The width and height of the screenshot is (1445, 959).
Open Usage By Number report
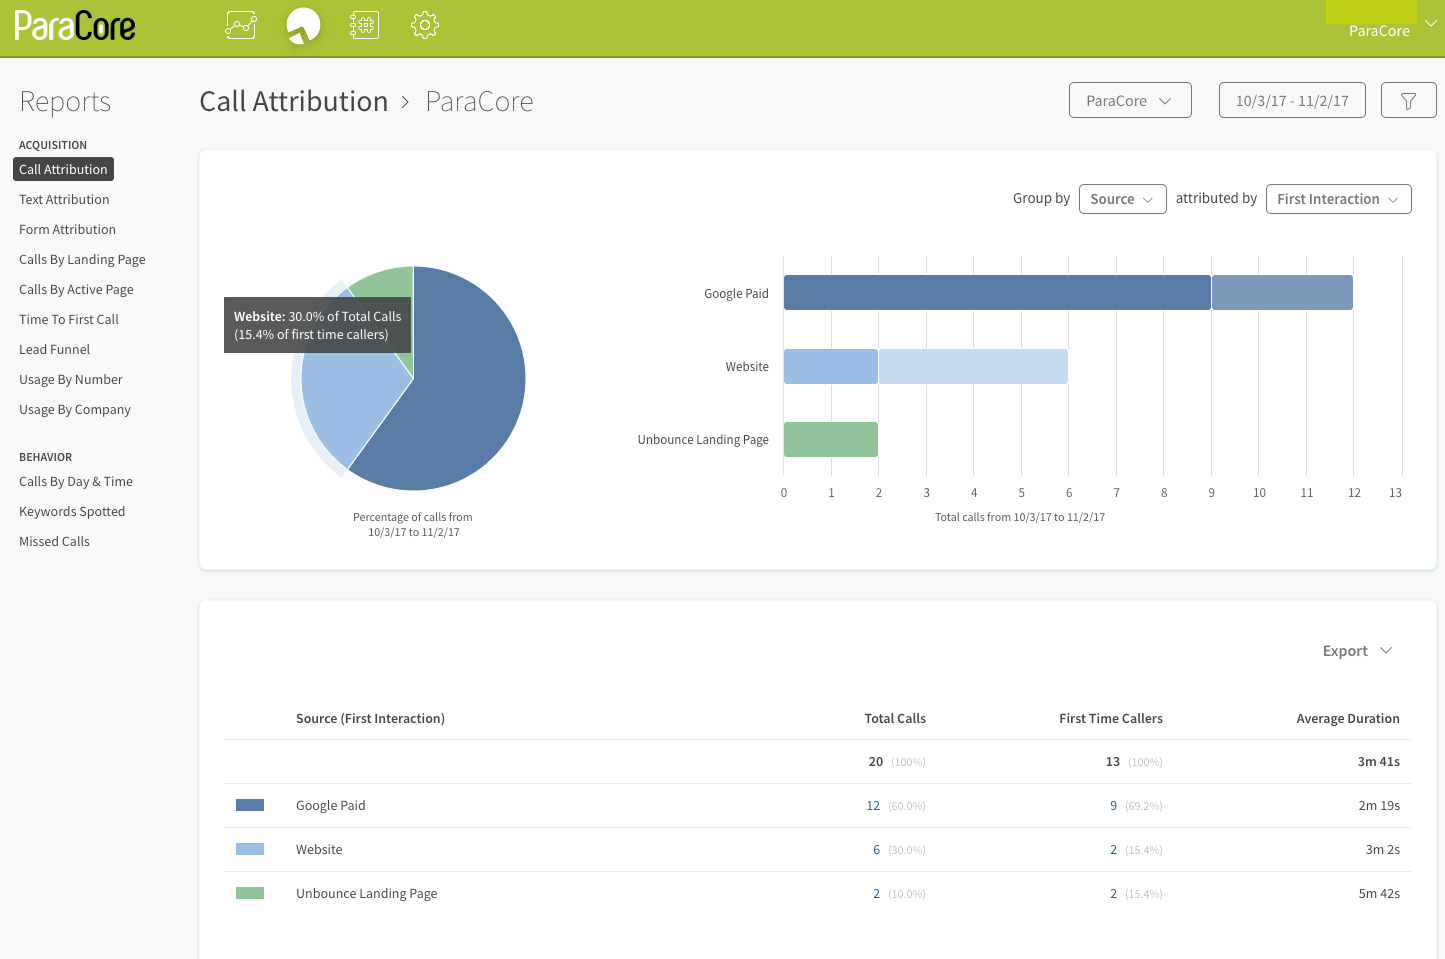(x=71, y=379)
